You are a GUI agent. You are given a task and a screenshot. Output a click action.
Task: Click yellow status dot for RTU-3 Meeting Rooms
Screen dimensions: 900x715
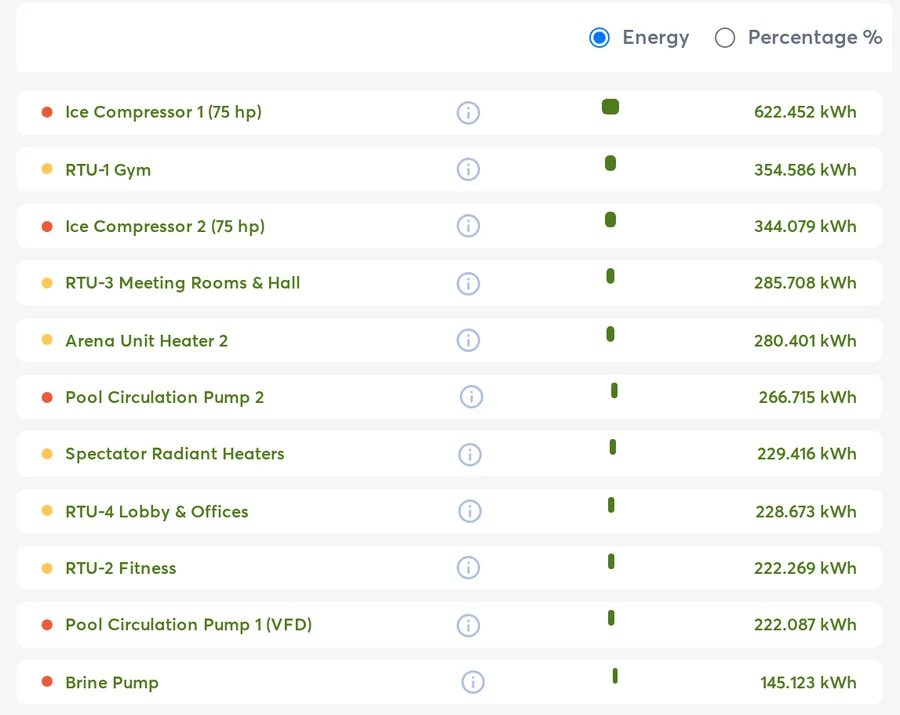pos(47,283)
